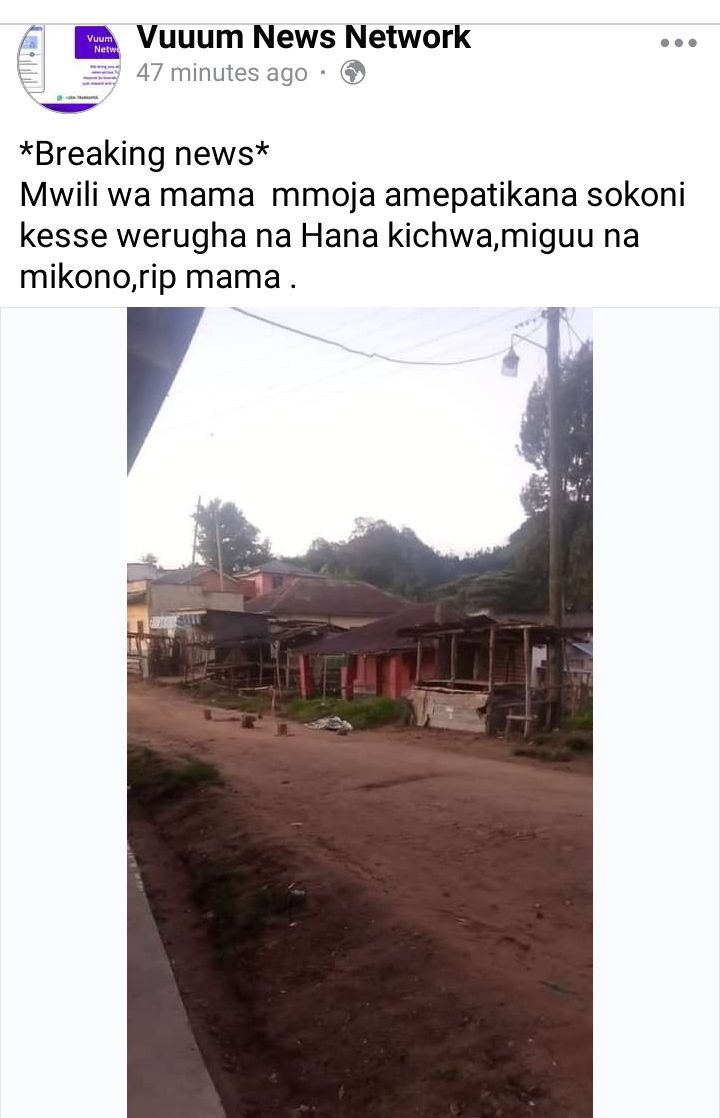Tap the blank margin right of photo
This screenshot has width=720, height=1118.
[x=656, y=712]
